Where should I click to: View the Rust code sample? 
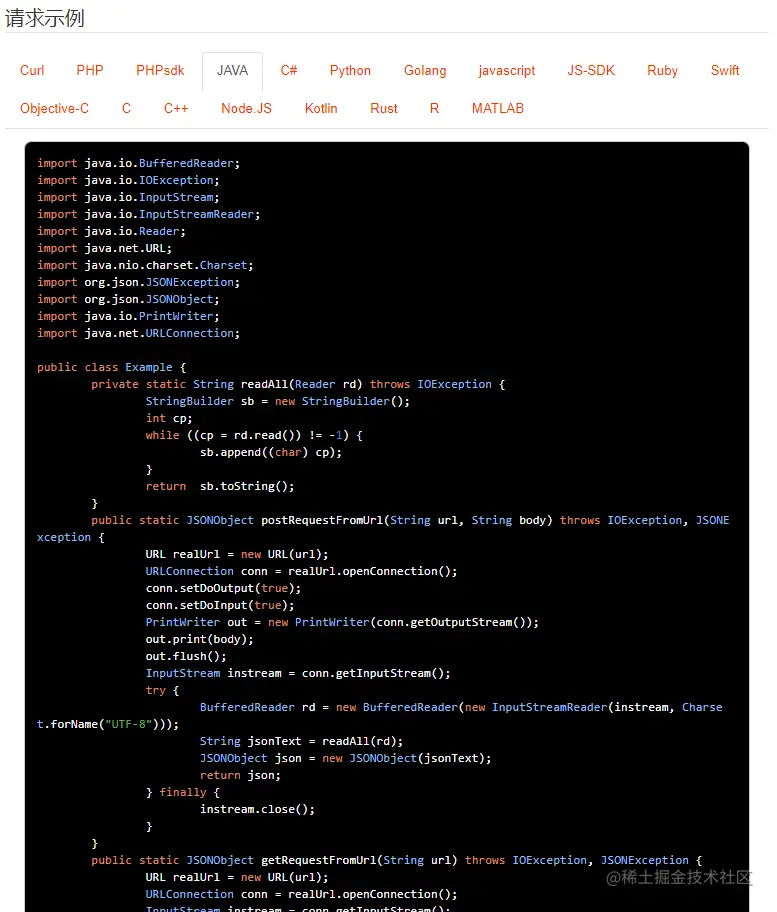(384, 108)
